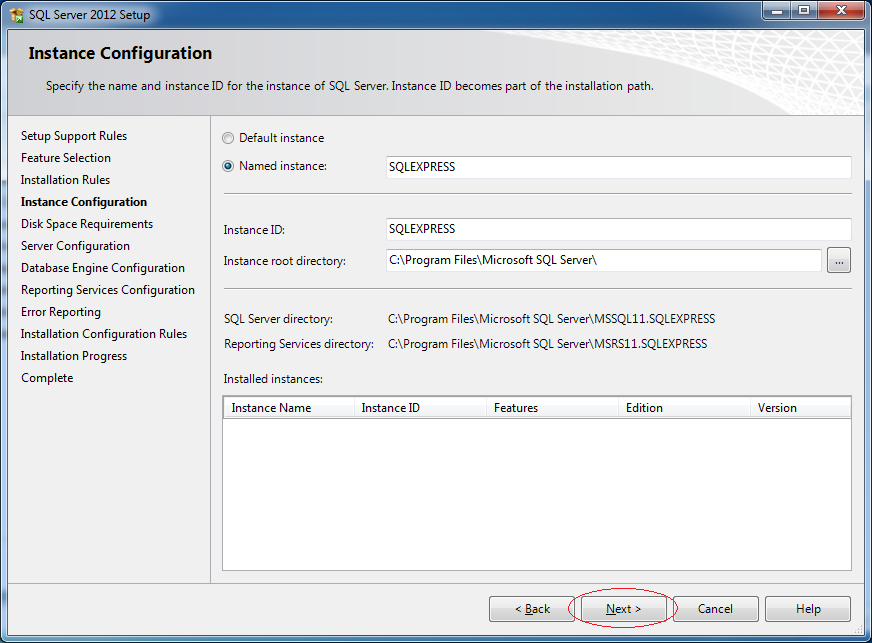Click the Cancel button

click(x=715, y=609)
